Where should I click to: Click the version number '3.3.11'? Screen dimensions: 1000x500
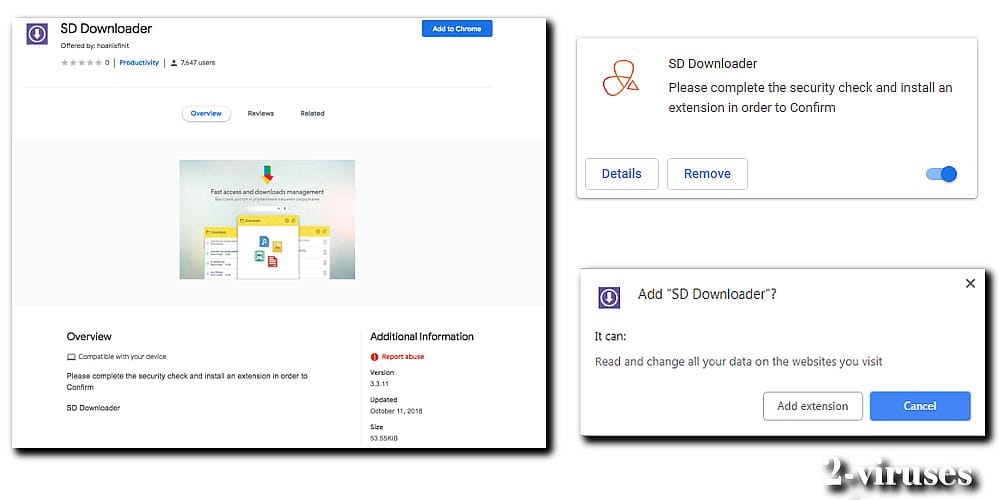click(379, 383)
